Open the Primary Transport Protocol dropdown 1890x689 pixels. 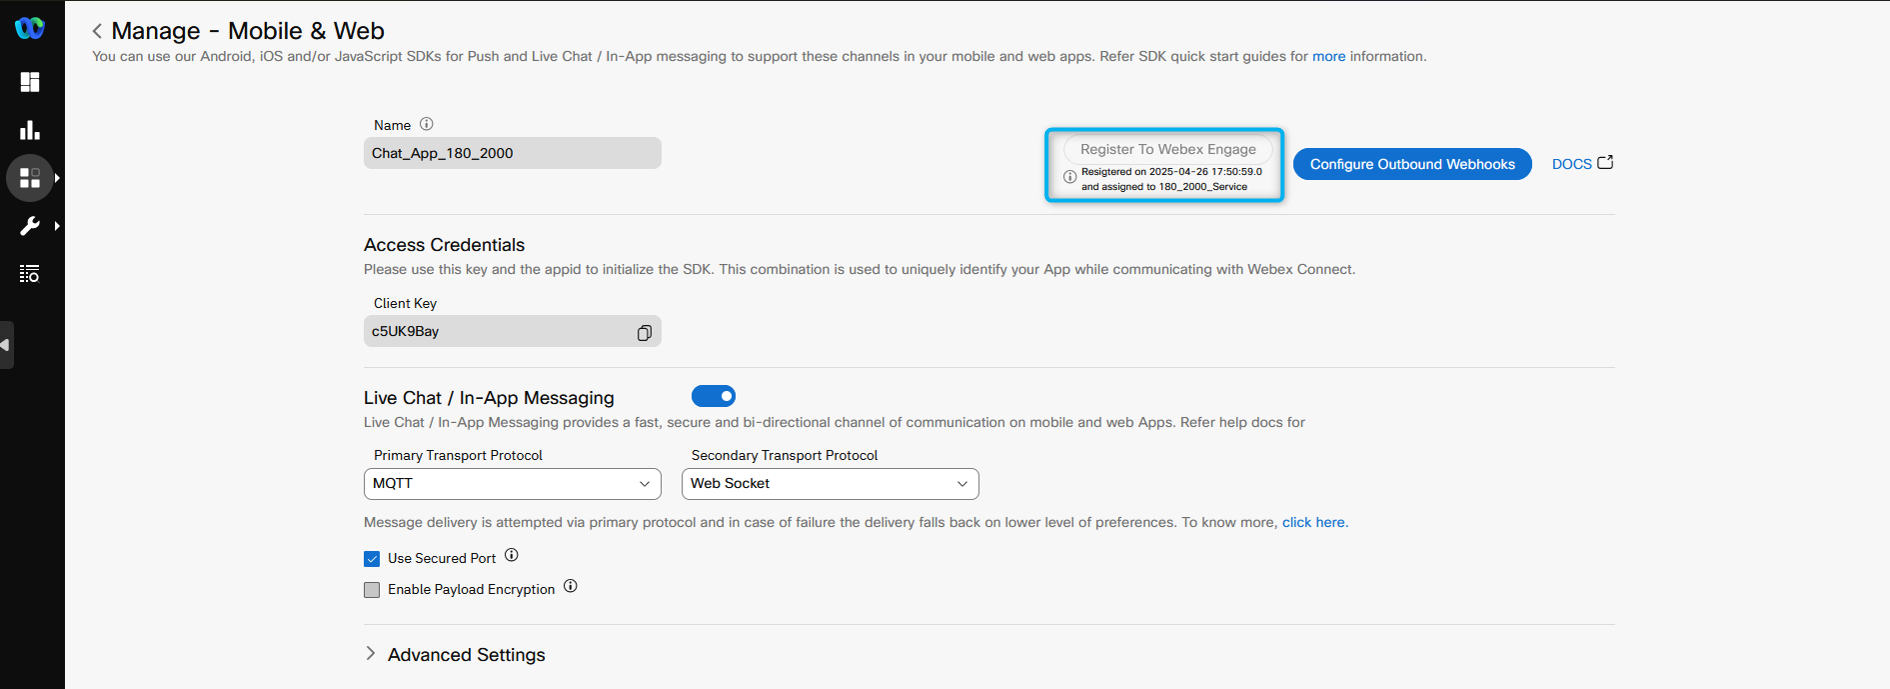(x=512, y=484)
